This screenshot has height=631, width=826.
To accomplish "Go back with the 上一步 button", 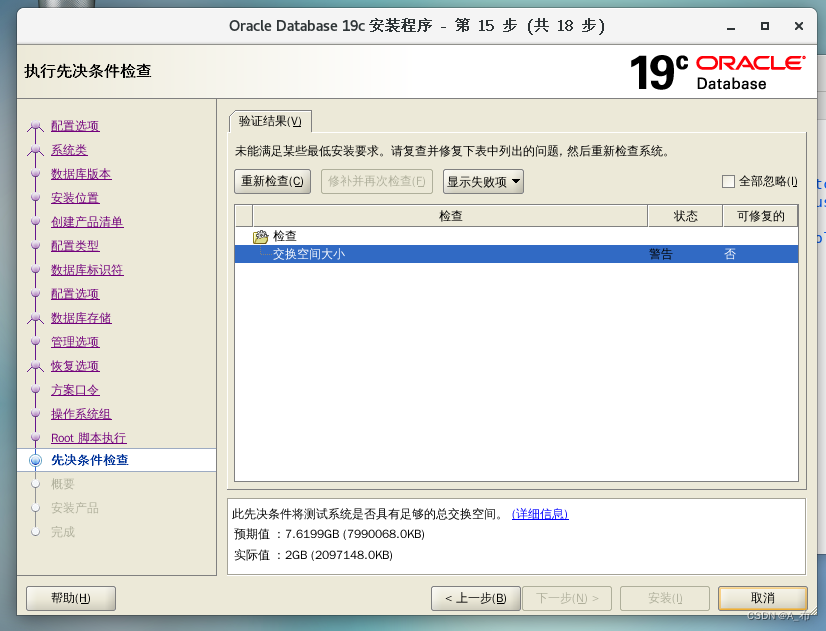I will 476,598.
